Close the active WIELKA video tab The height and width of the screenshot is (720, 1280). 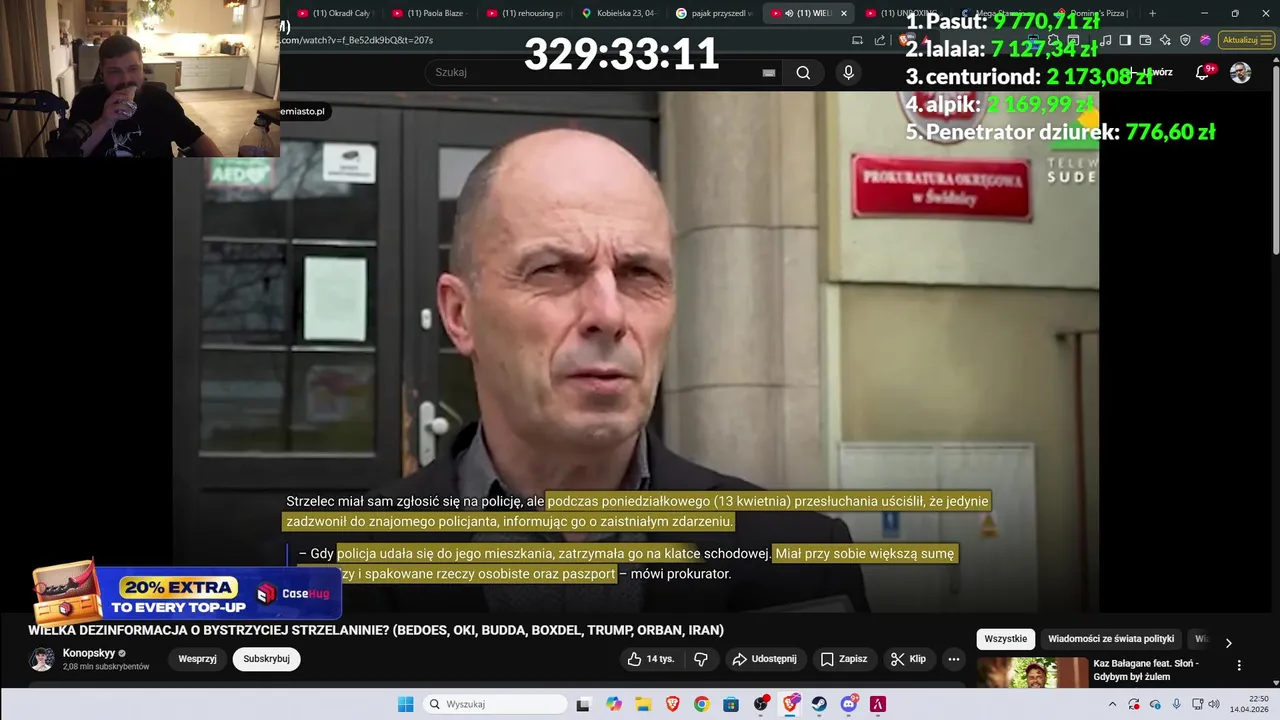[x=843, y=13]
